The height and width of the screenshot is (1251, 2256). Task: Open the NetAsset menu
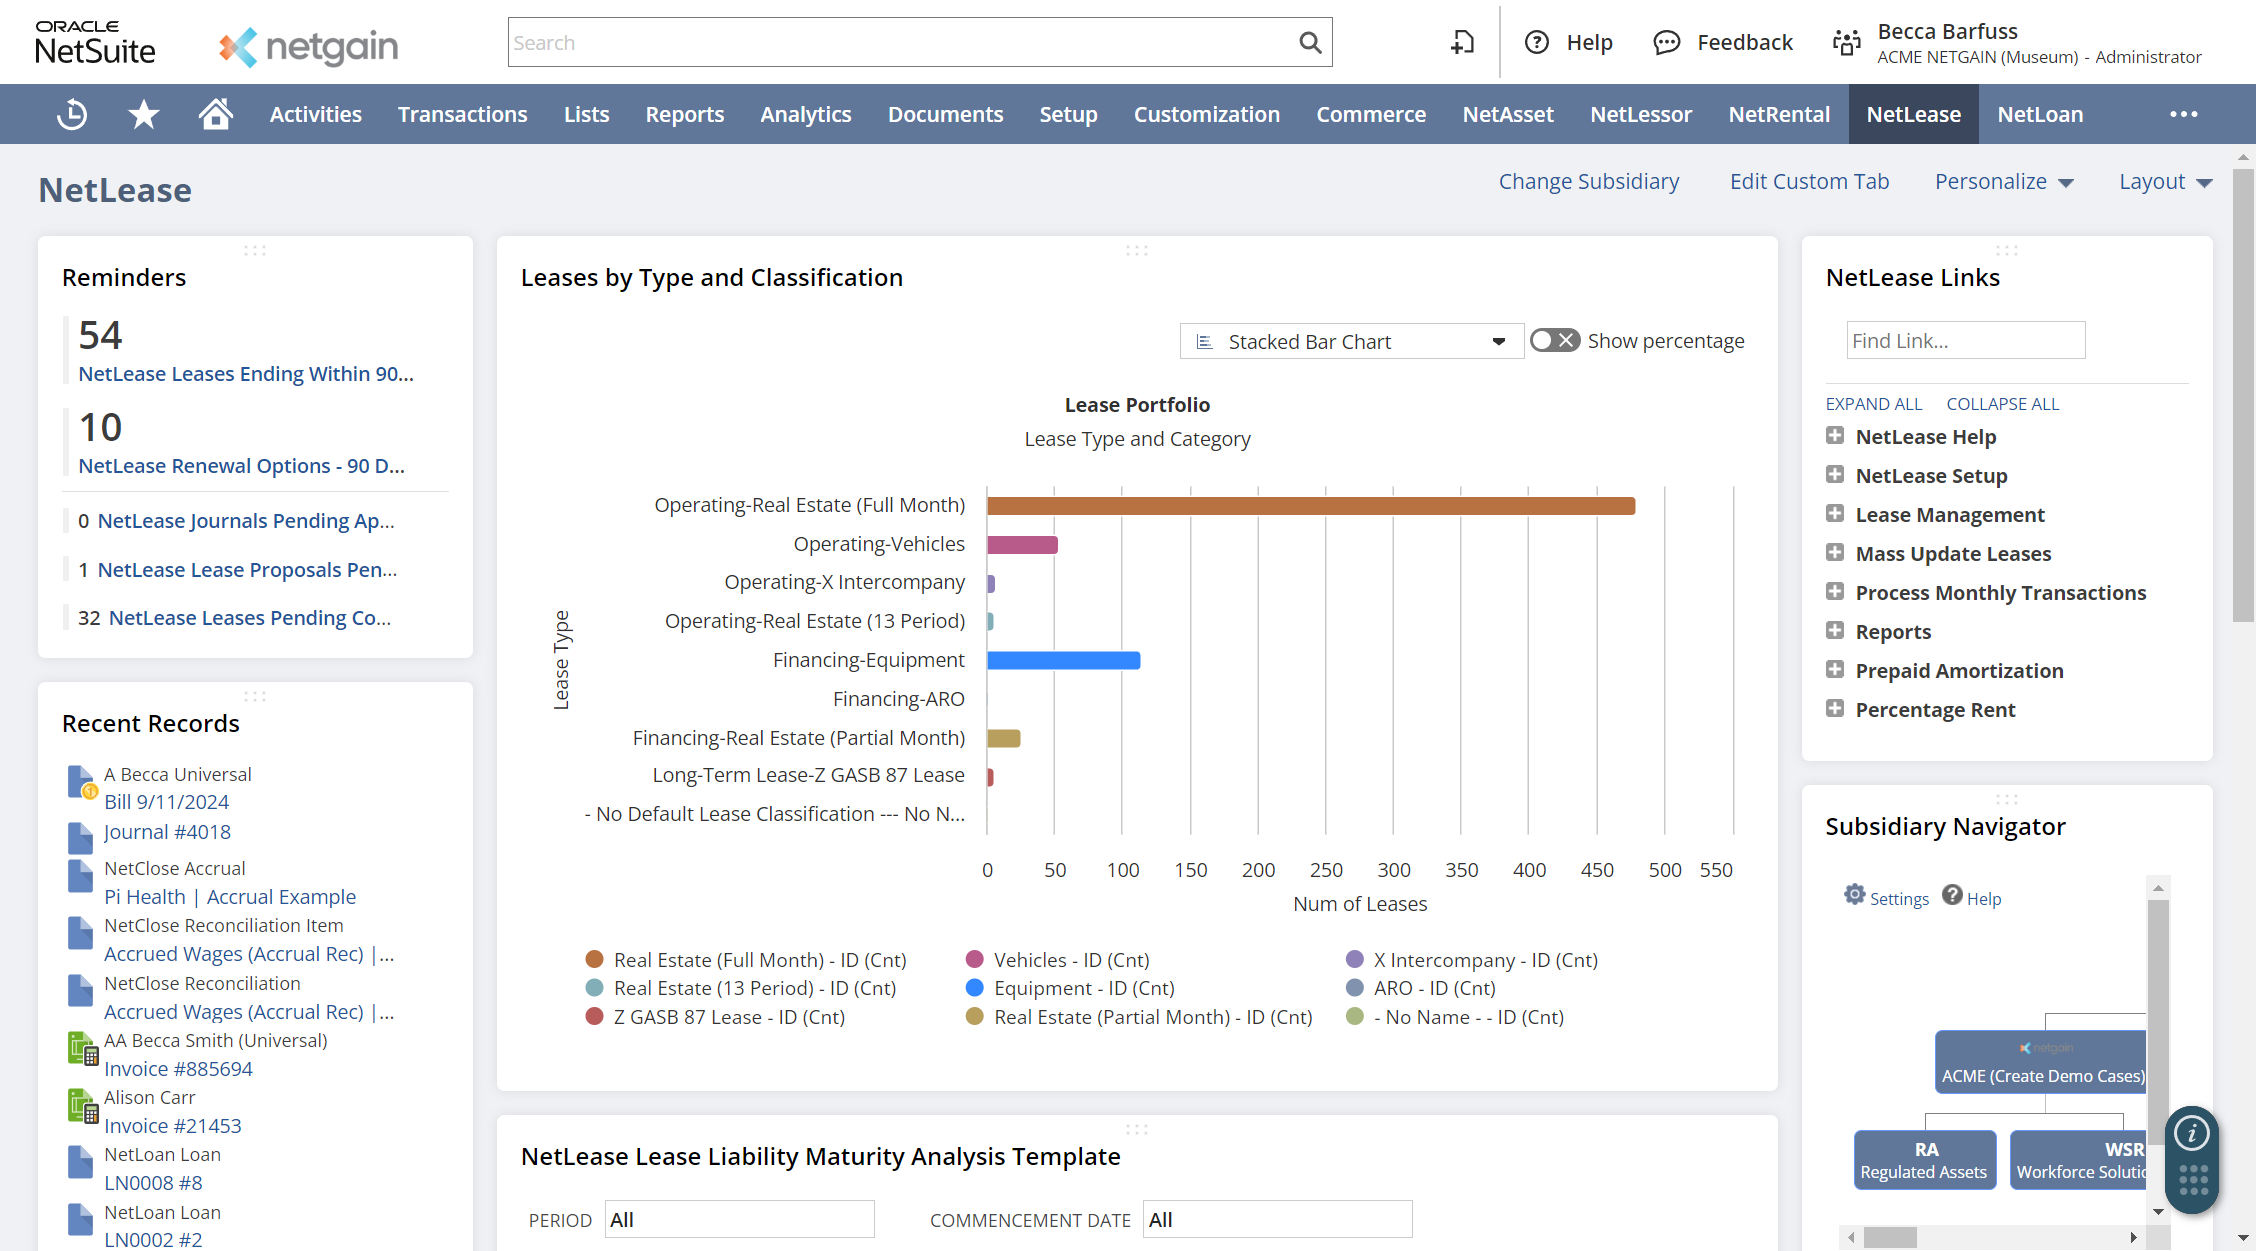(1508, 114)
